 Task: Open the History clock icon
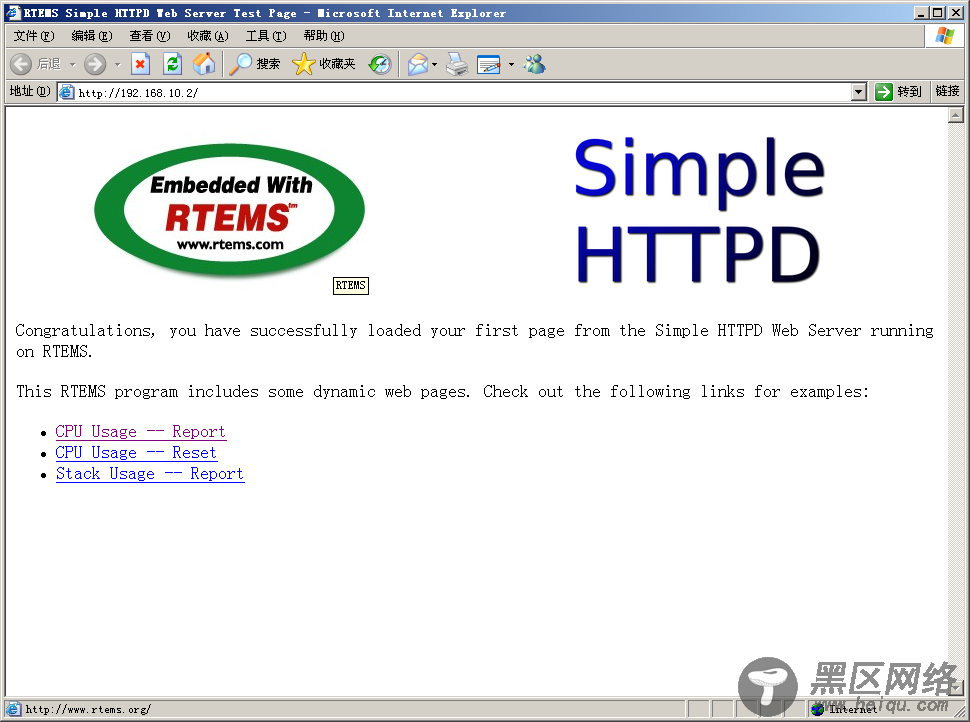[380, 64]
